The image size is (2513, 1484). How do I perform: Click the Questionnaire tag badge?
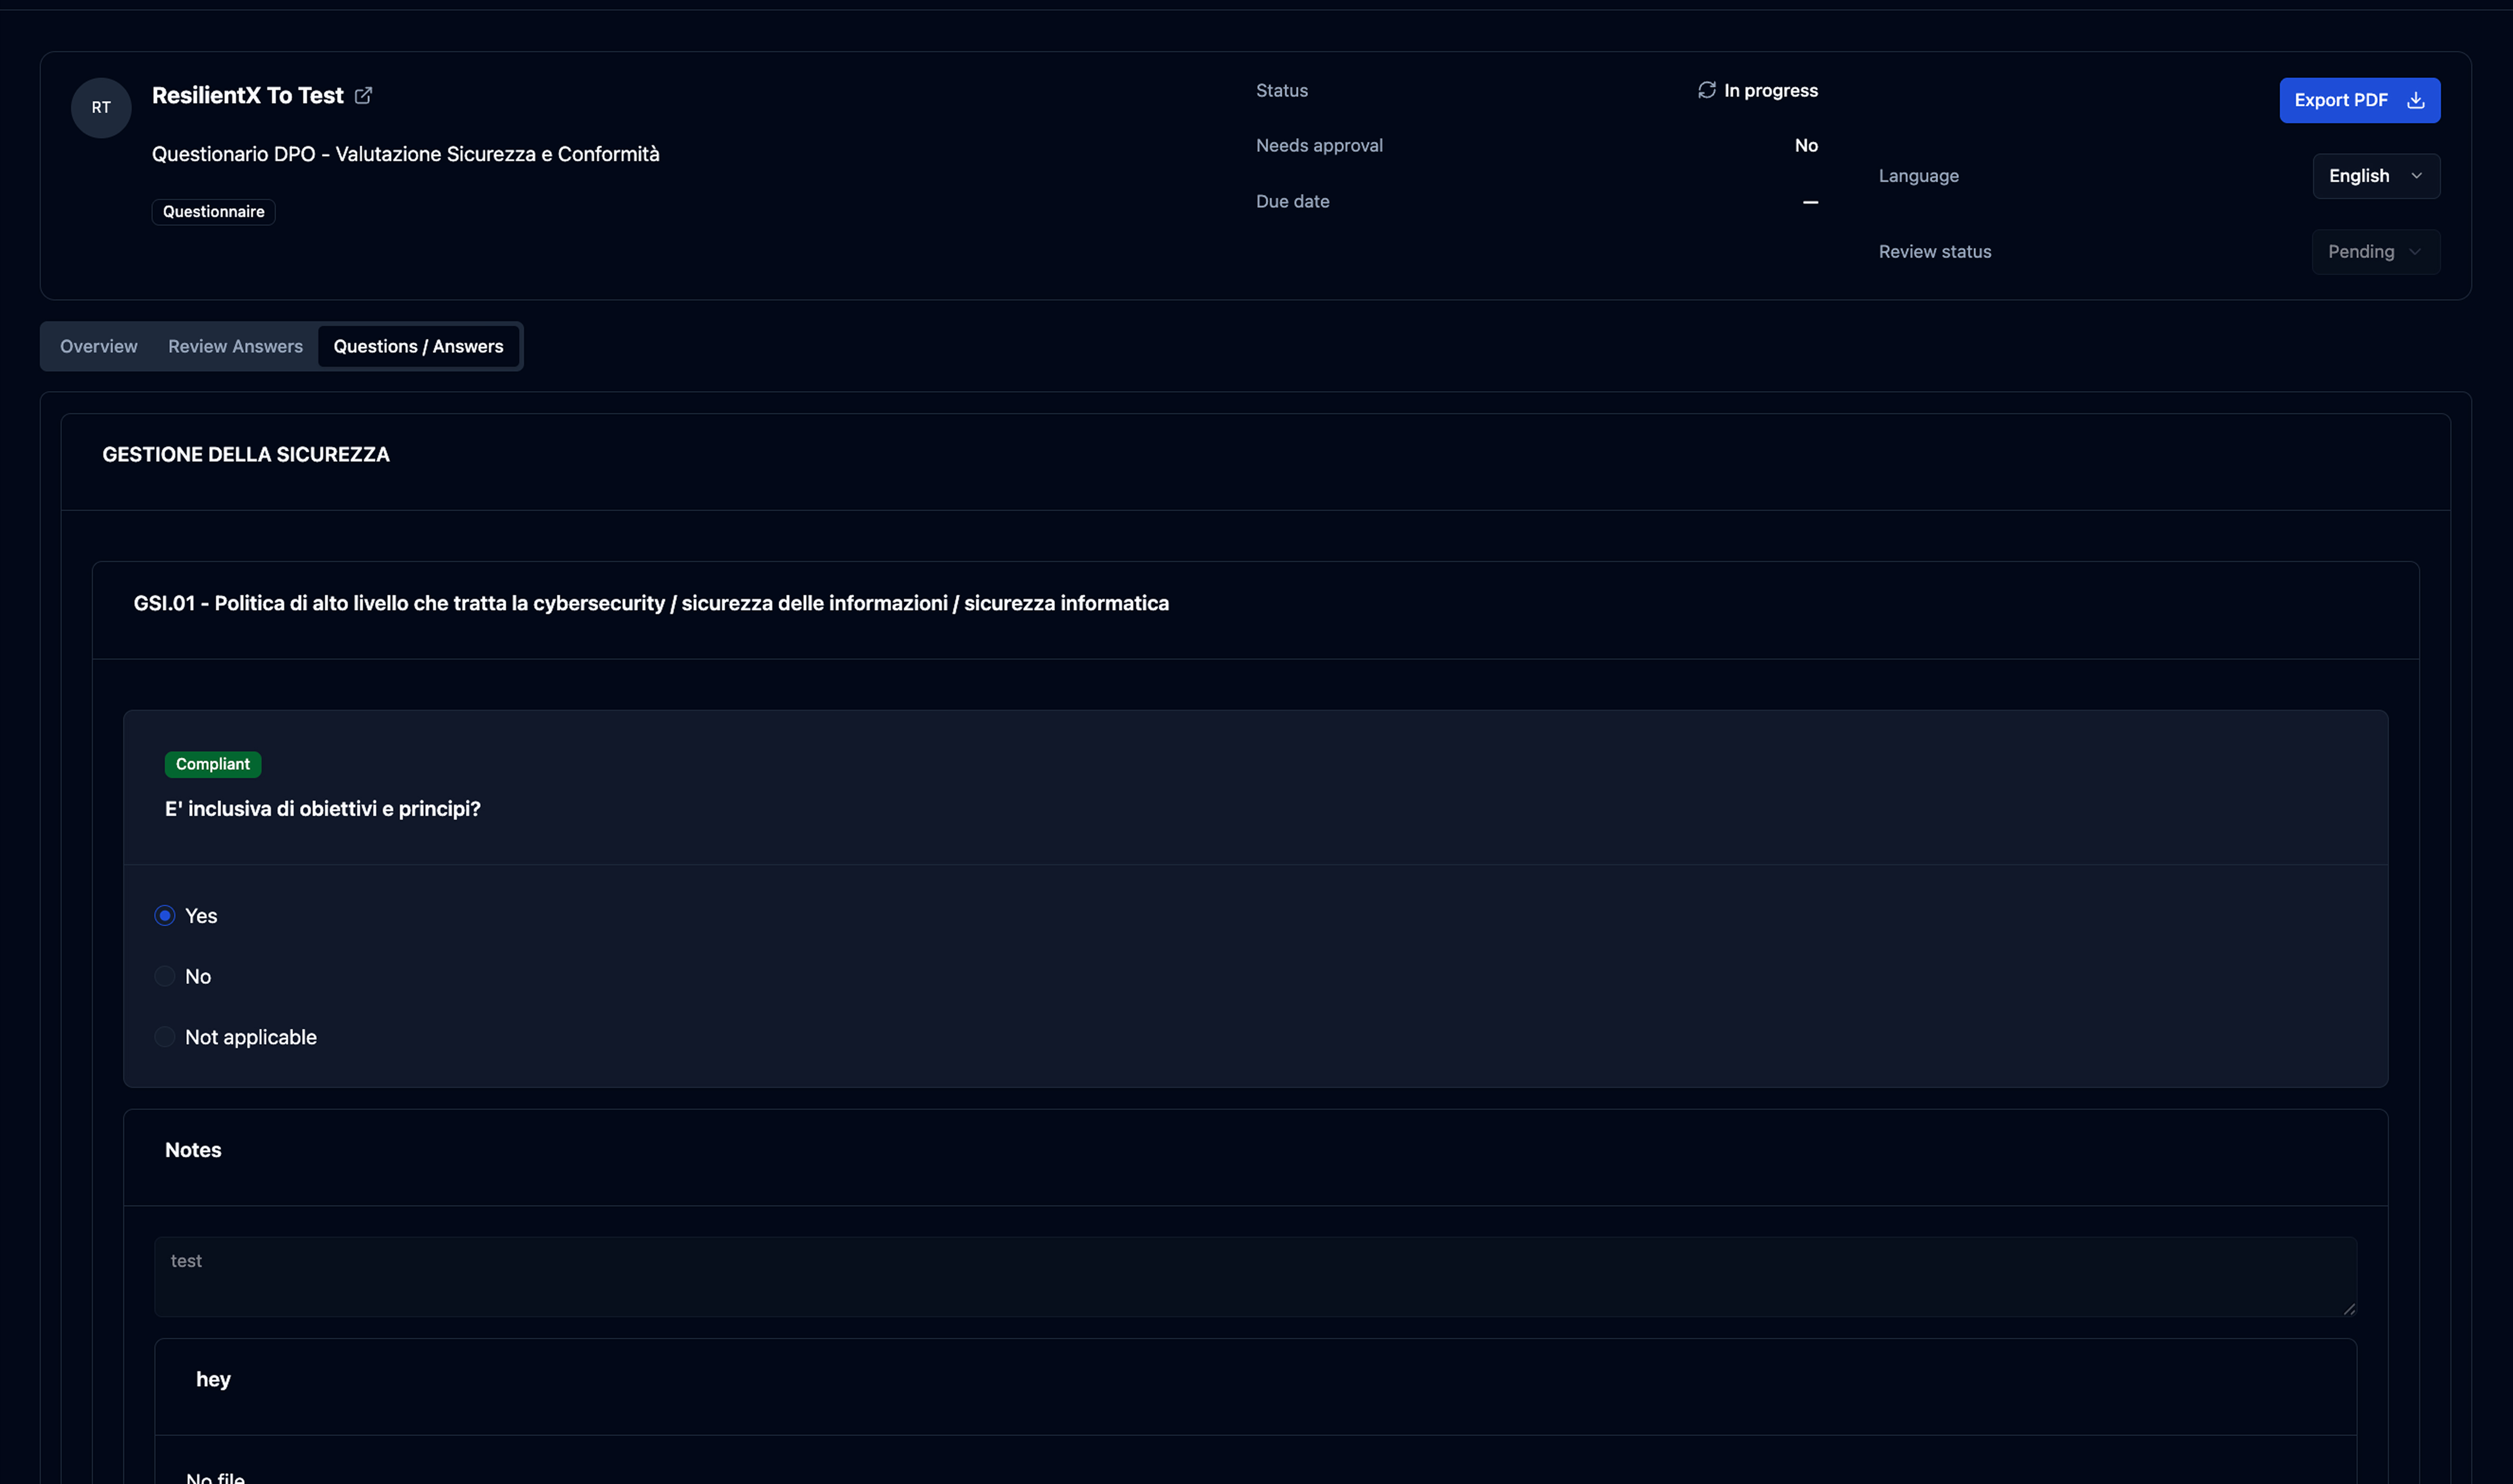tap(213, 212)
